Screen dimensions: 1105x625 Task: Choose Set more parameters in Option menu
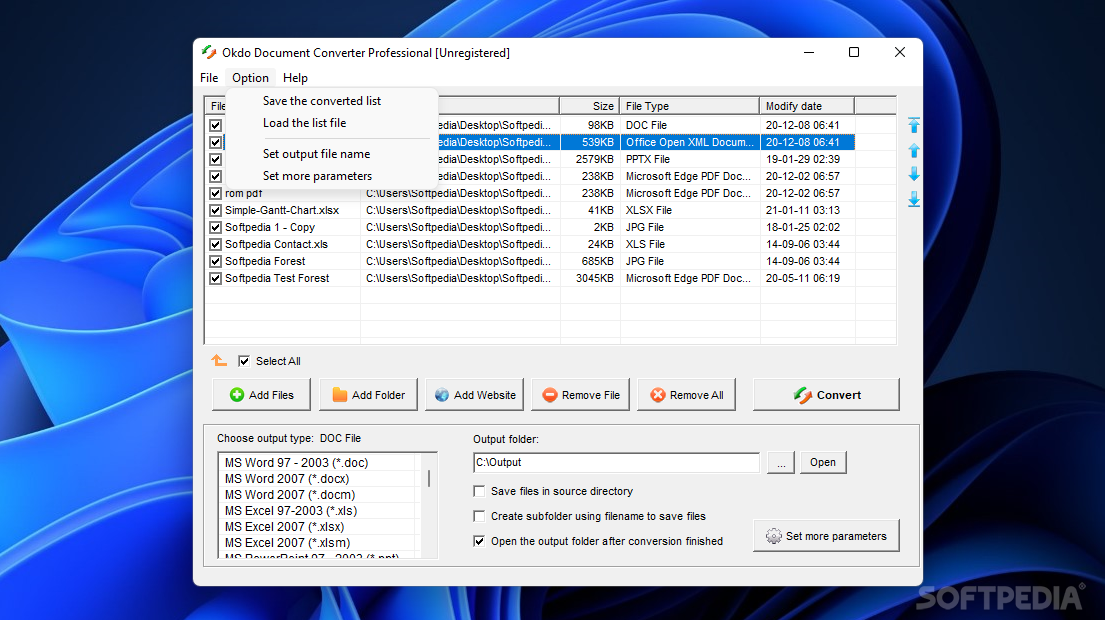point(317,176)
